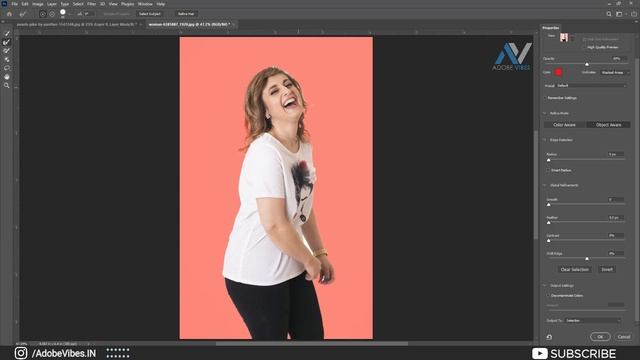Choose Add to selection mode
Viewport: 640px width, 360px height.
click(x=42, y=14)
